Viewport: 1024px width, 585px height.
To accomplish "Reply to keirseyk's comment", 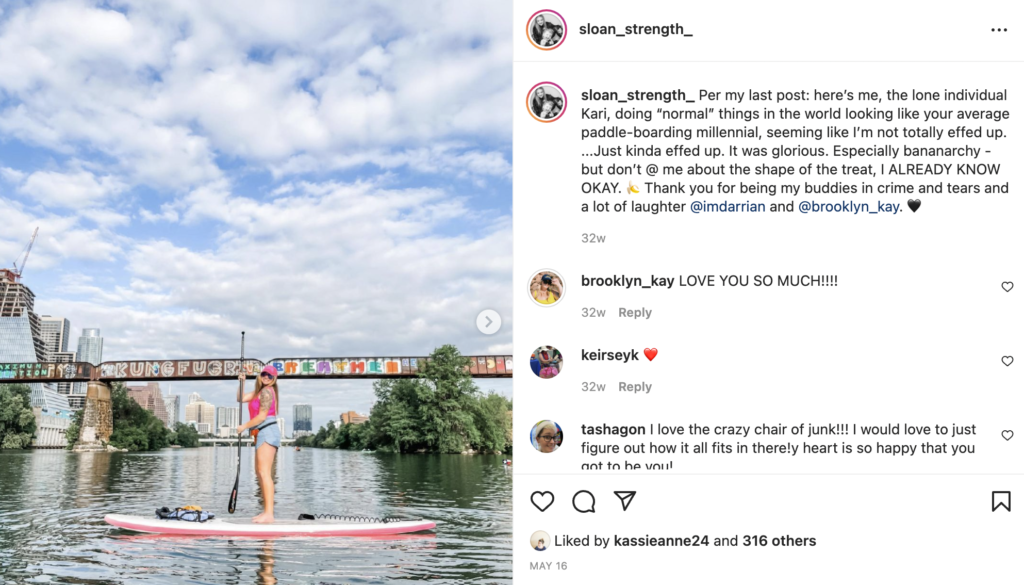I will click(x=635, y=387).
